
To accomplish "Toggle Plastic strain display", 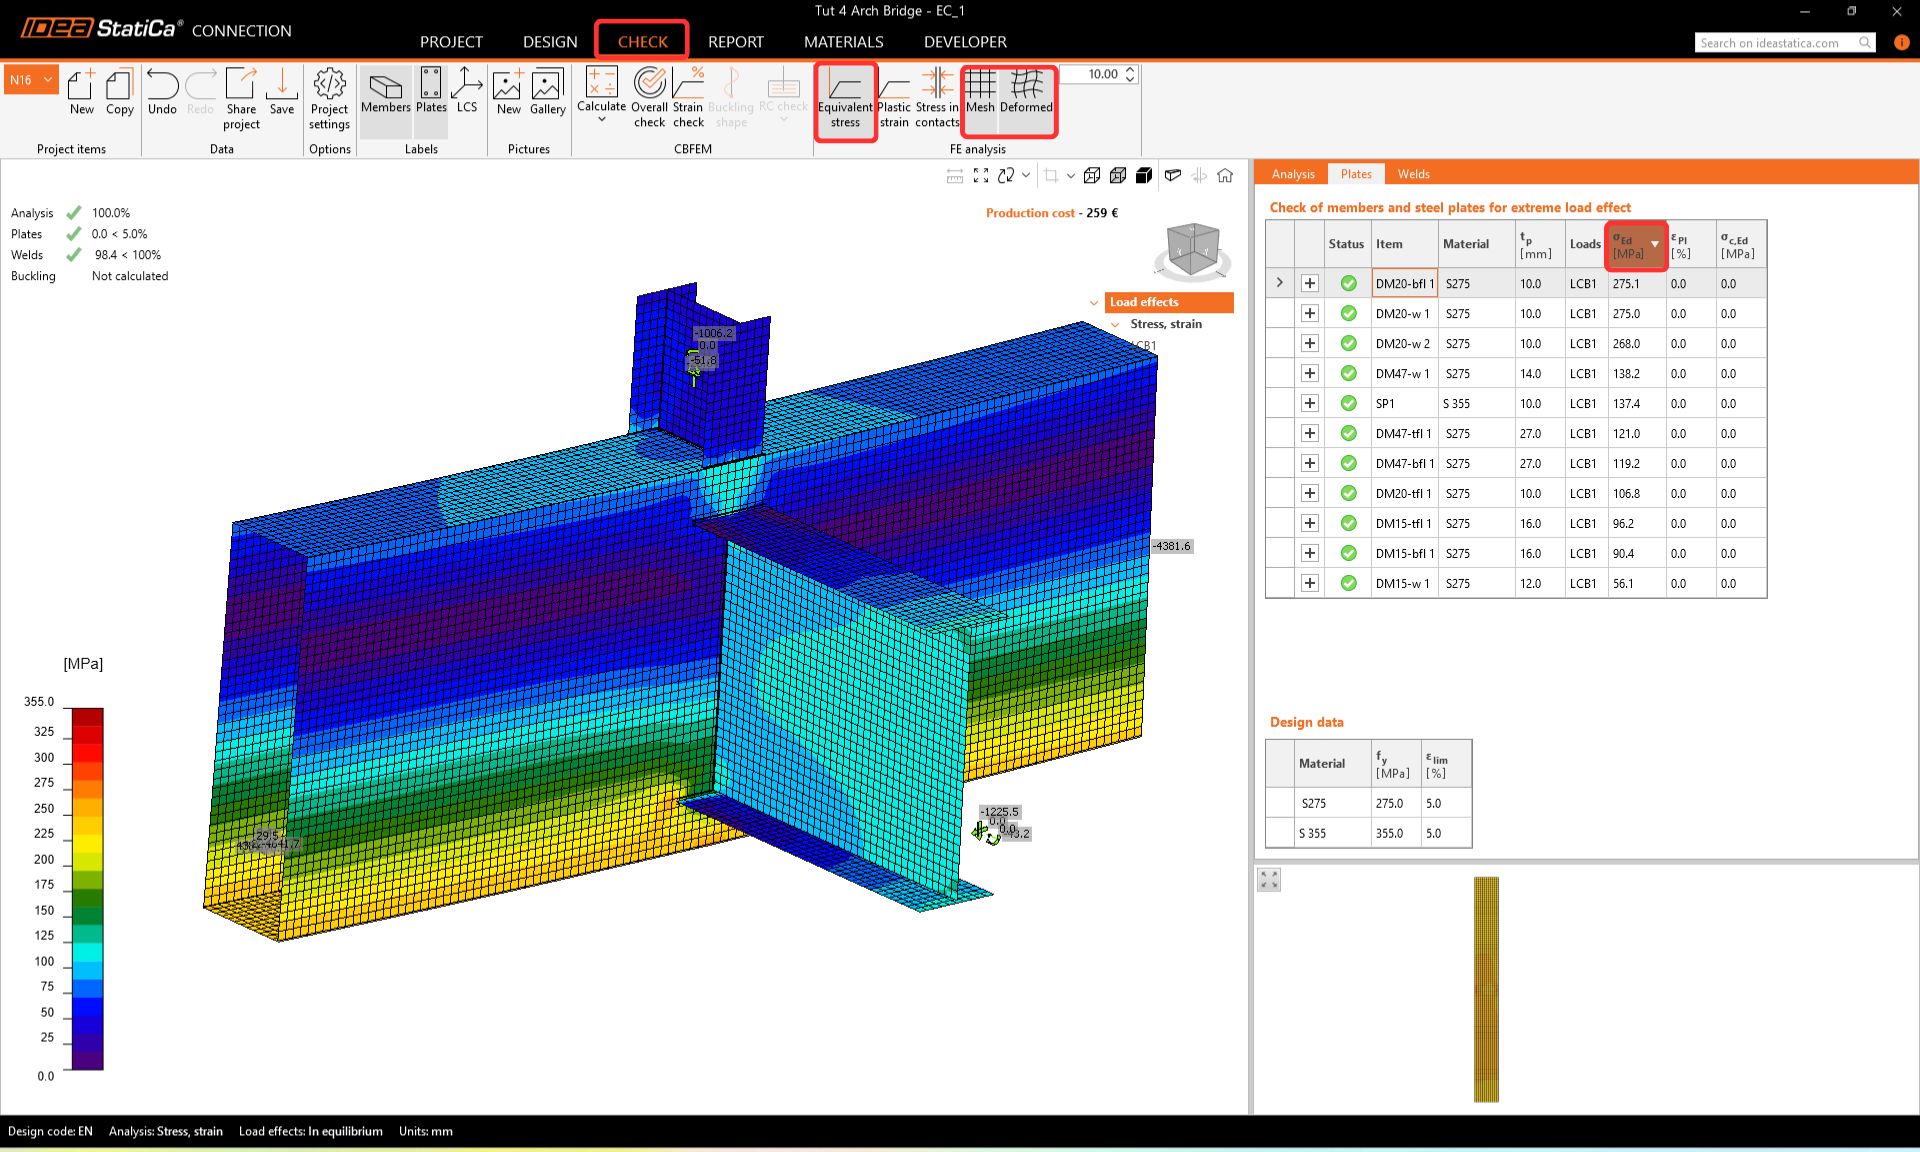I will (894, 100).
